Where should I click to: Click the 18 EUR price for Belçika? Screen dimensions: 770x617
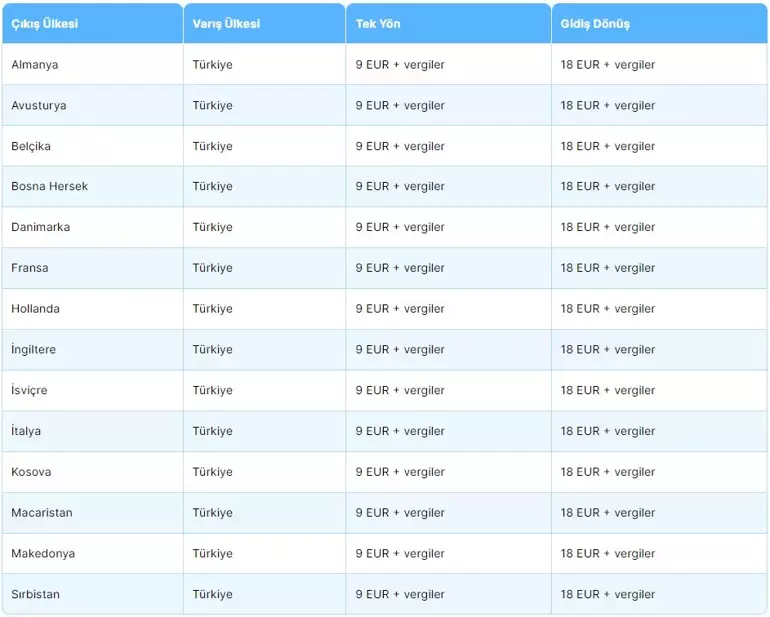point(608,146)
